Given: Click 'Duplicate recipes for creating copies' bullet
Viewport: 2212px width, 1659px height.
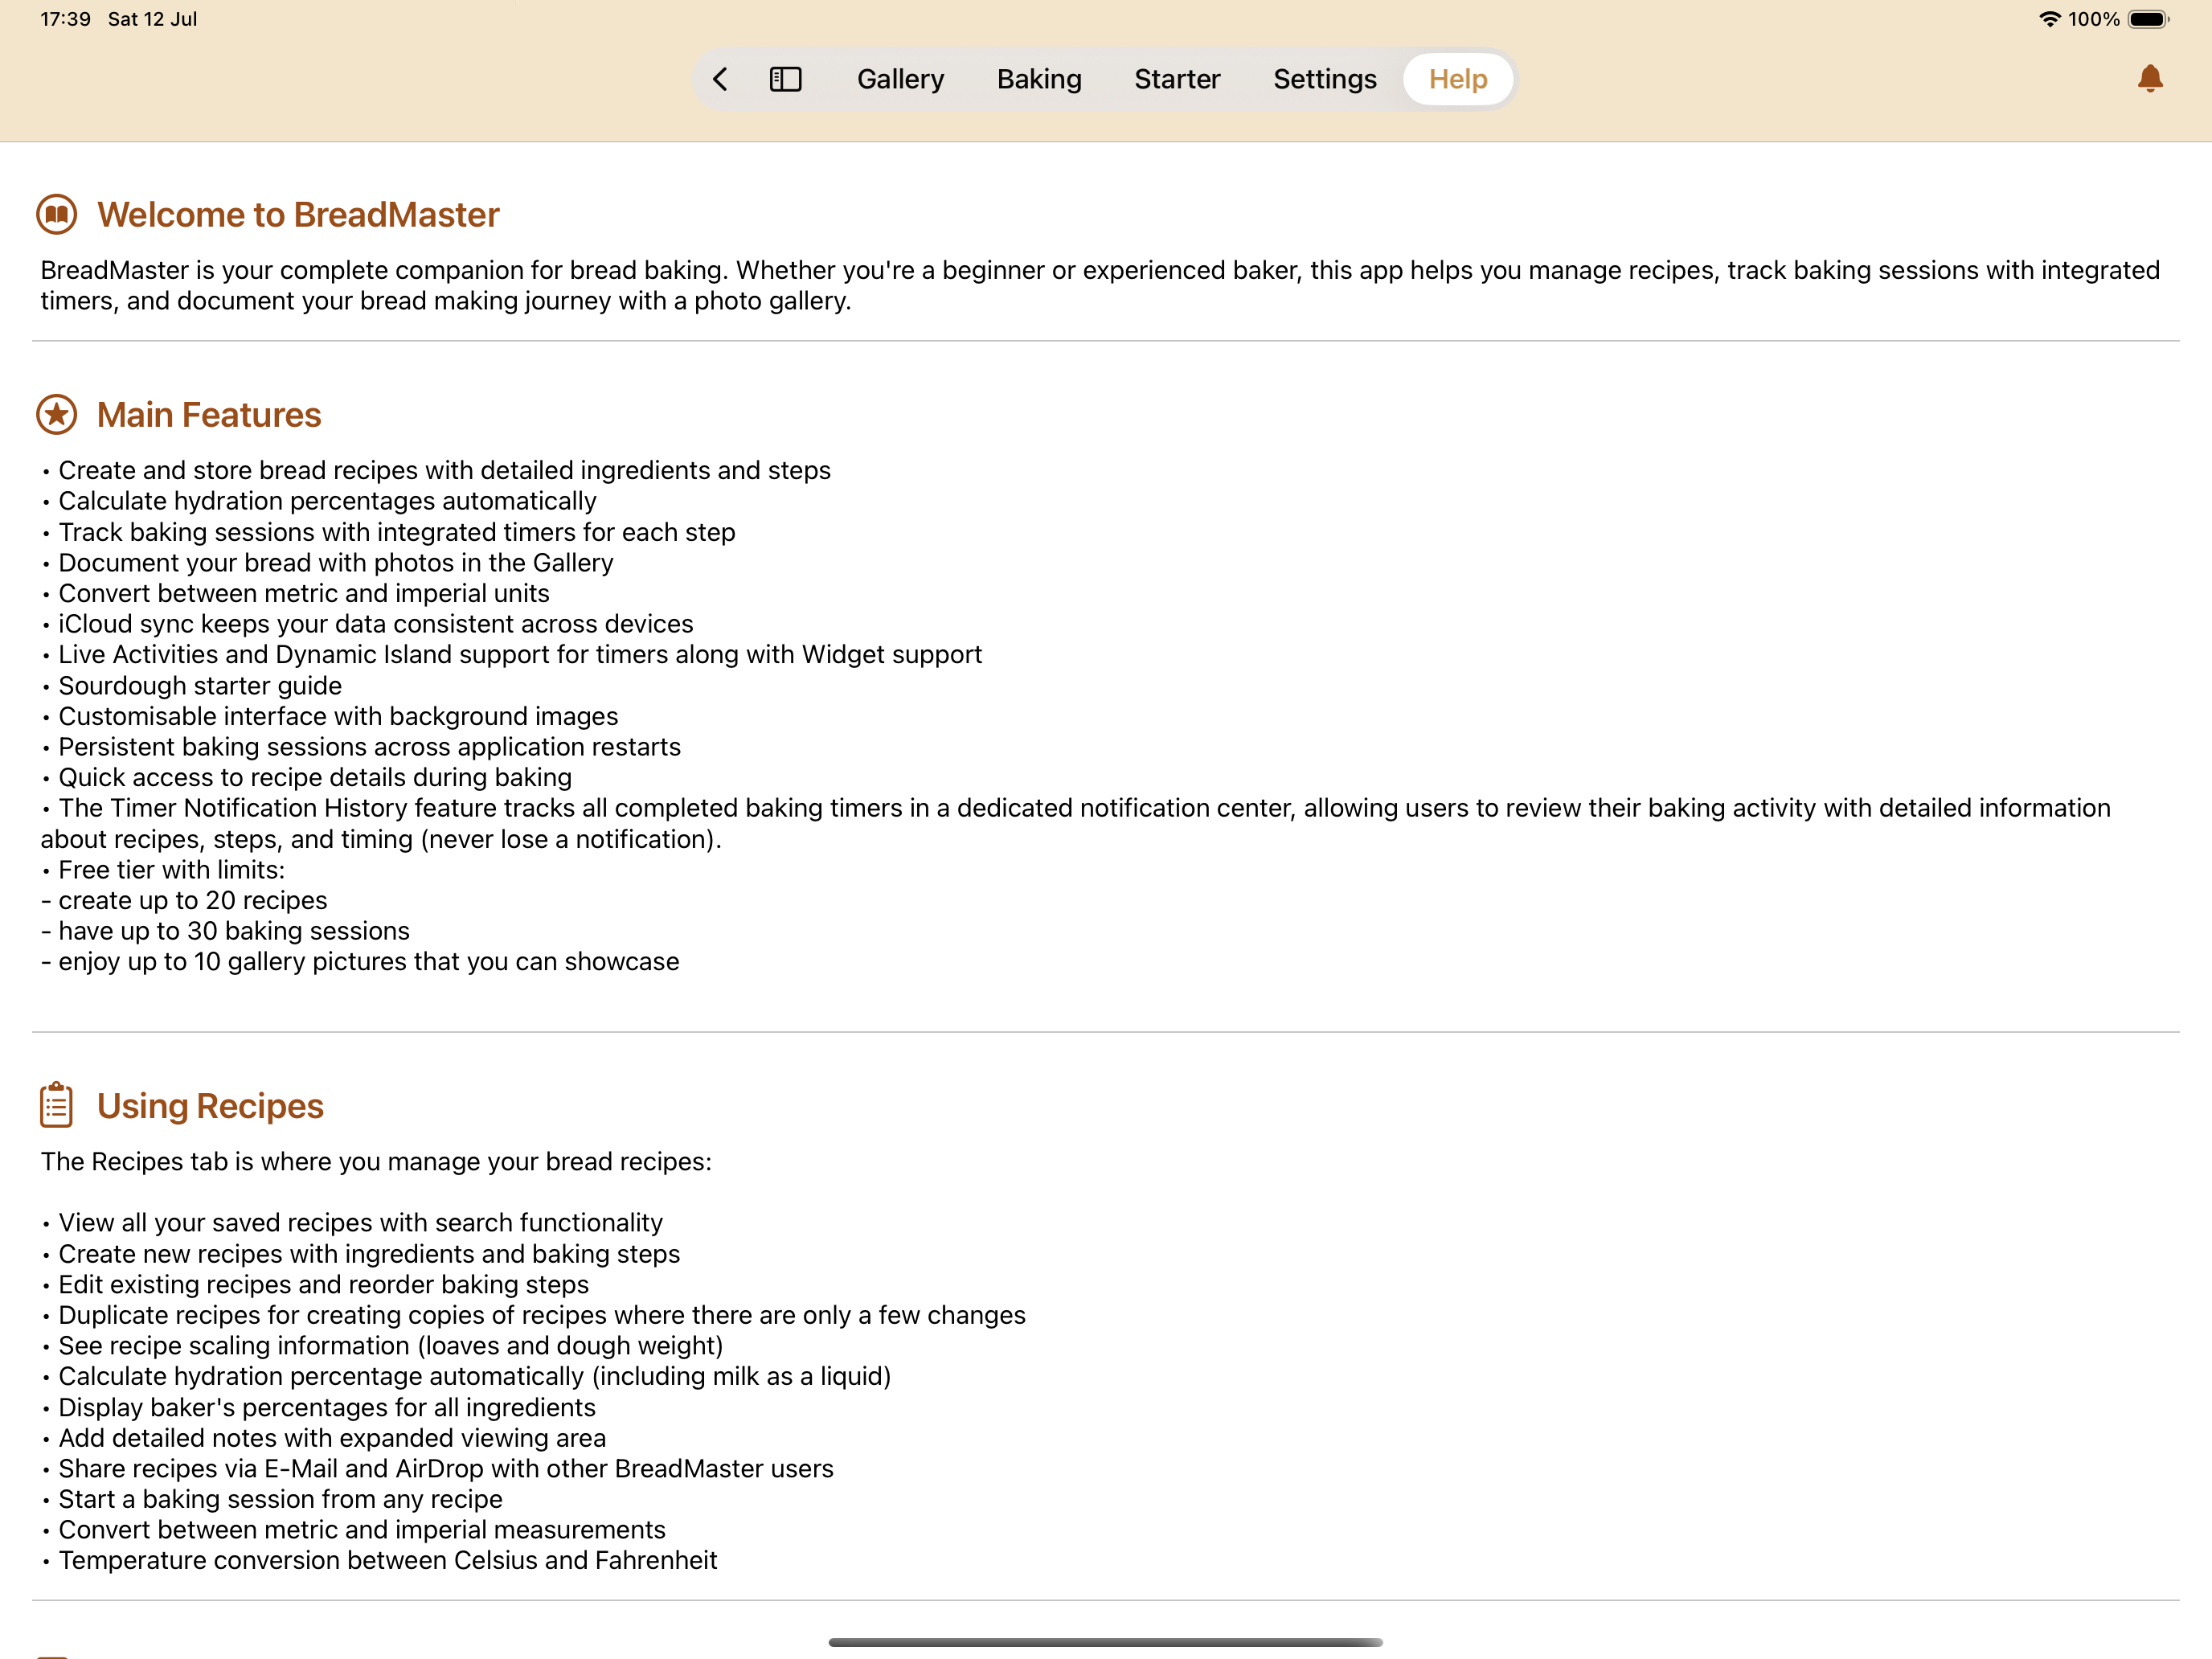Looking at the screenshot, I should pyautogui.click(x=534, y=1315).
